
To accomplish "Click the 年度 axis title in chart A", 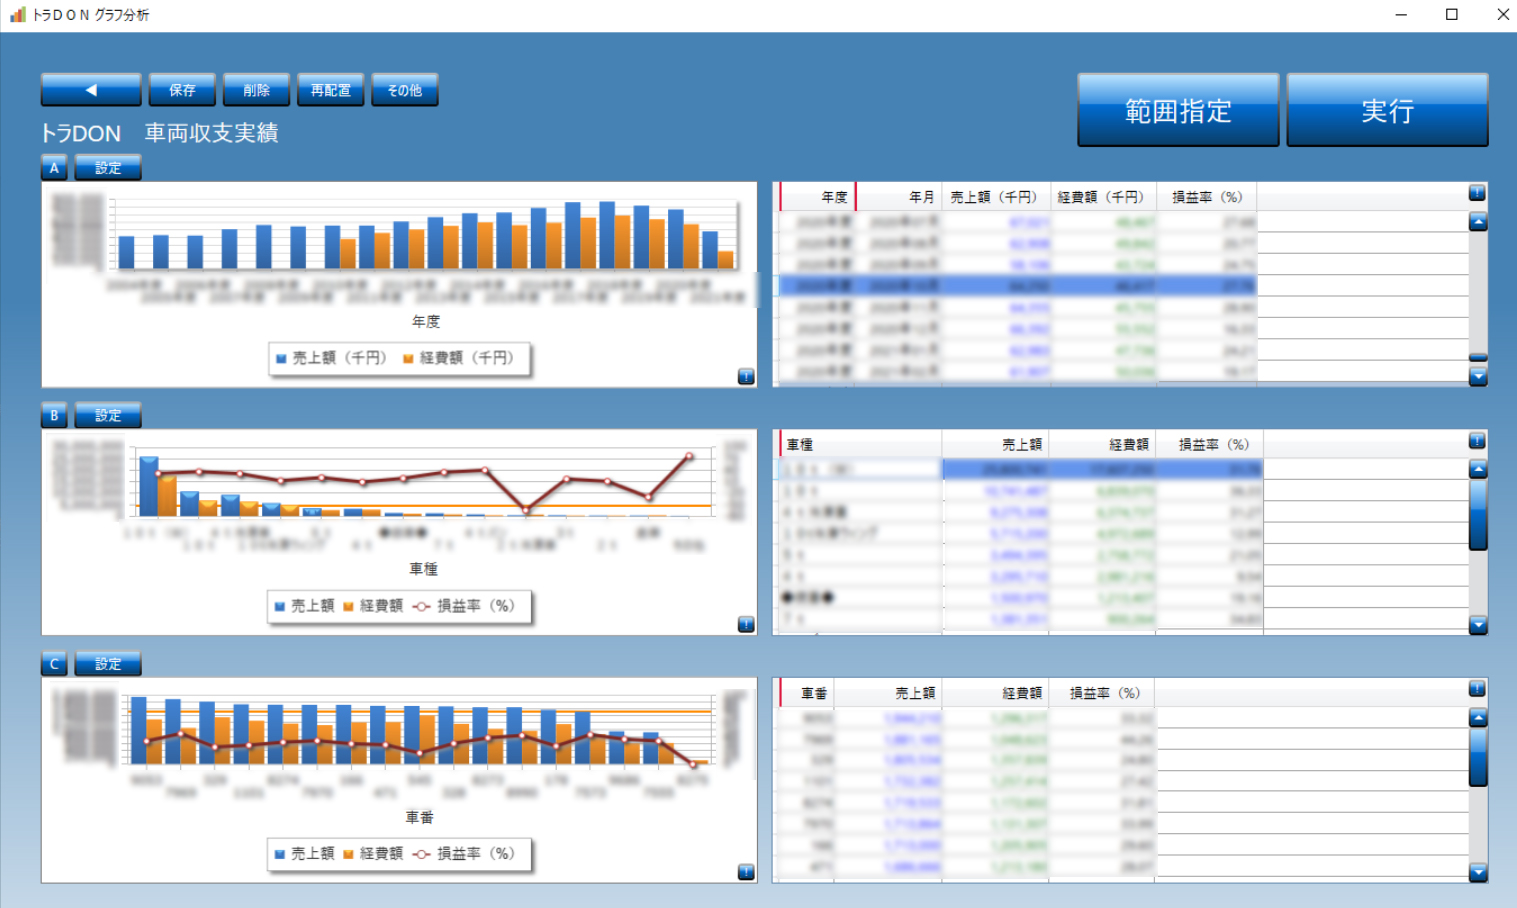I will click(426, 322).
